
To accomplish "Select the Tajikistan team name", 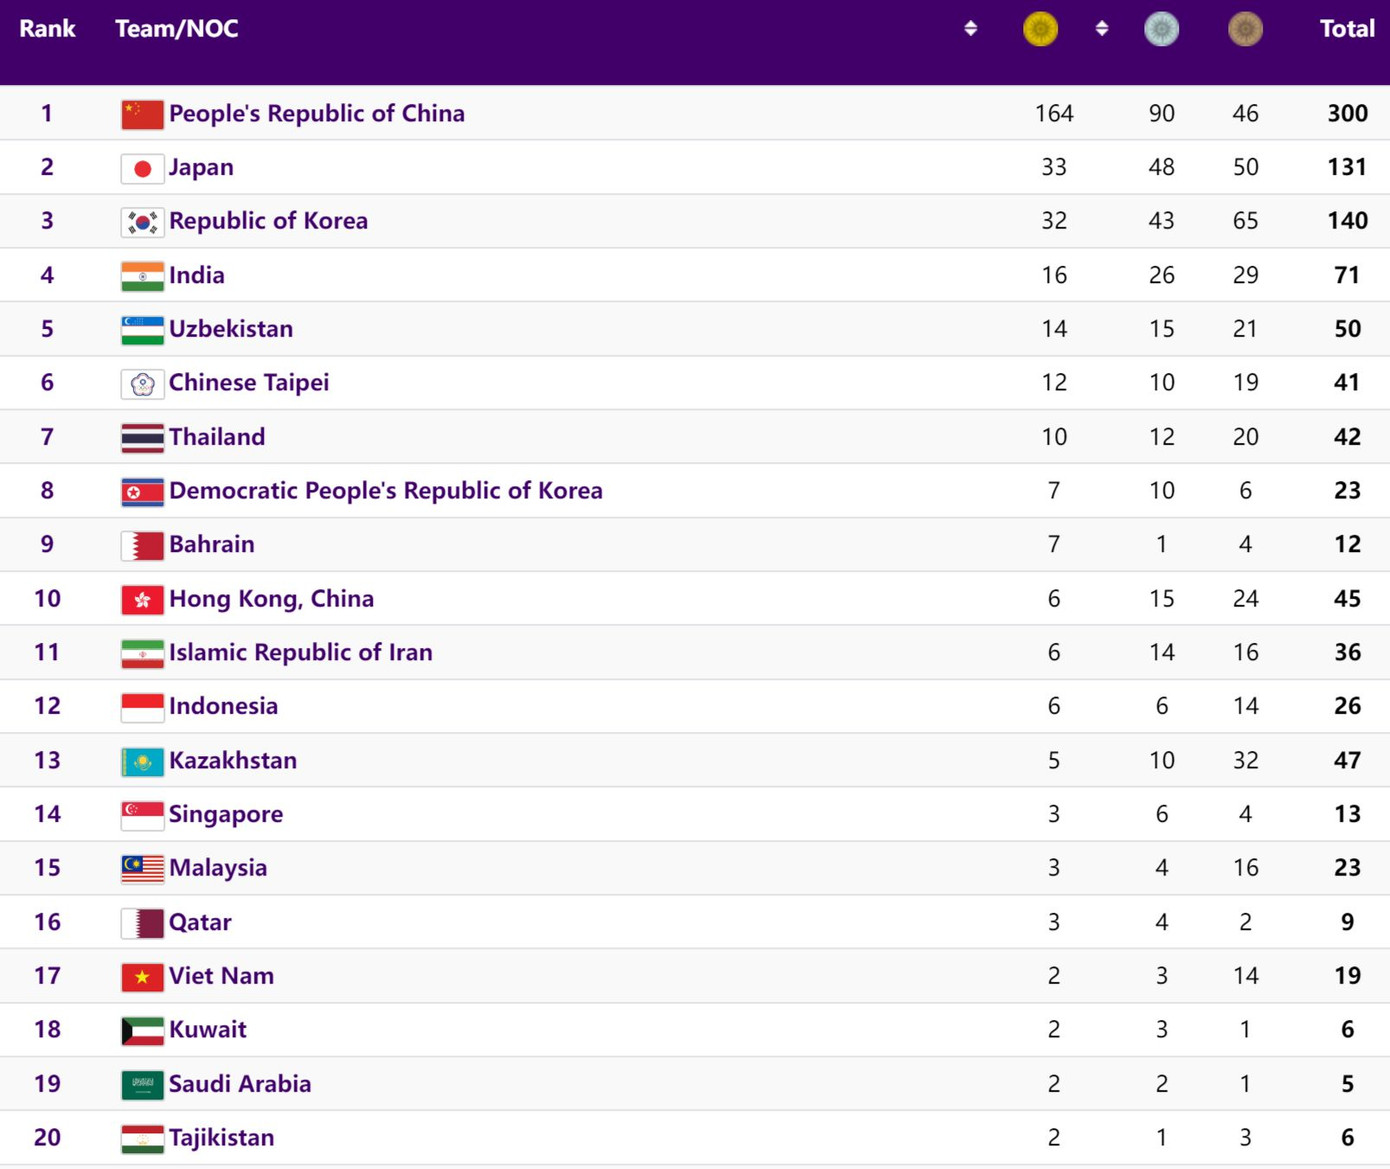I will click(221, 1137).
